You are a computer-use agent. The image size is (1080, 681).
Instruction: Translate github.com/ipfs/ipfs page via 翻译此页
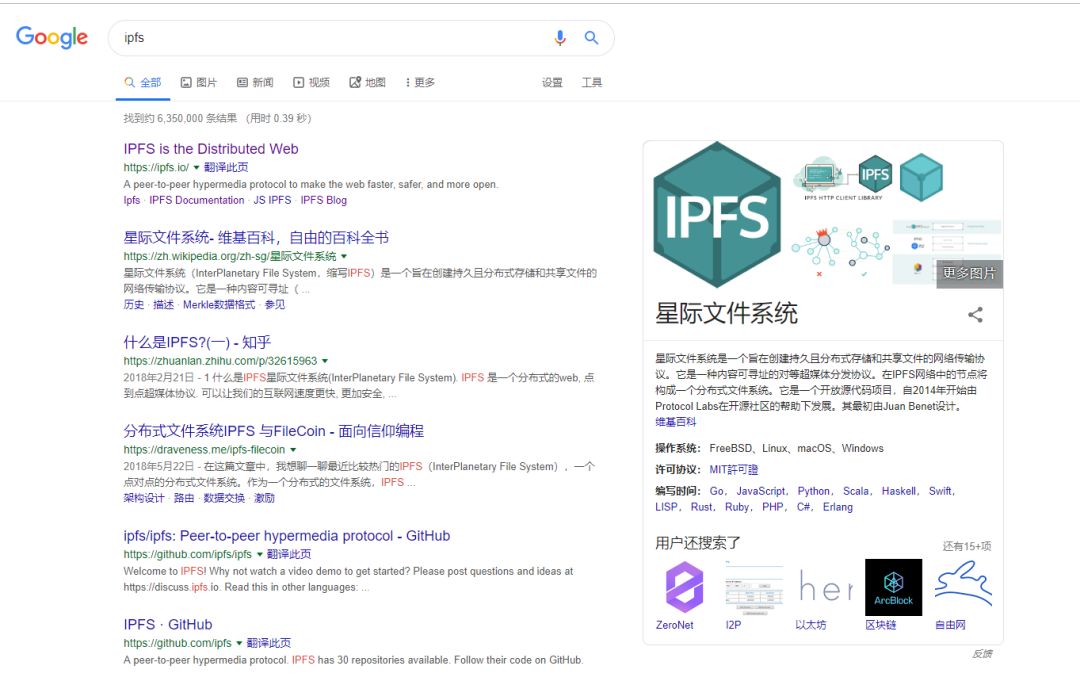click(x=289, y=554)
